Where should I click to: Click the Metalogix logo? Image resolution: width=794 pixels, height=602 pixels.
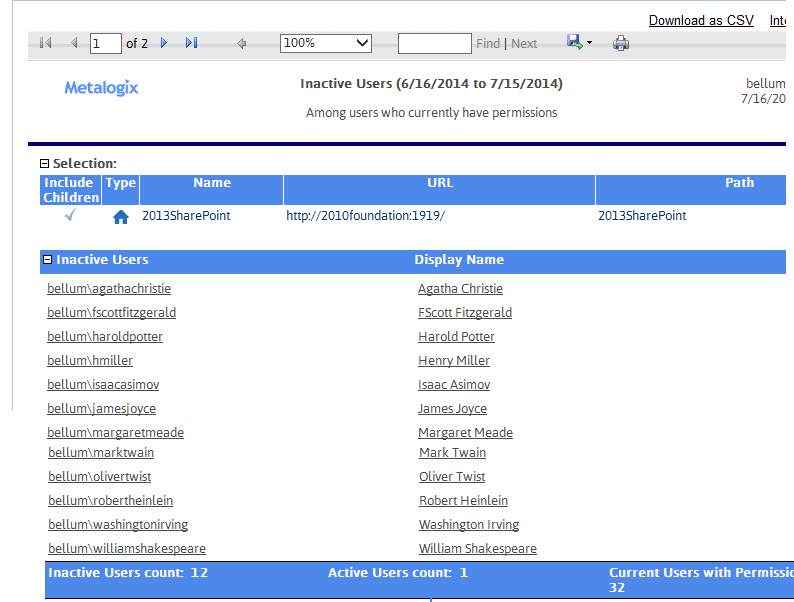(101, 88)
